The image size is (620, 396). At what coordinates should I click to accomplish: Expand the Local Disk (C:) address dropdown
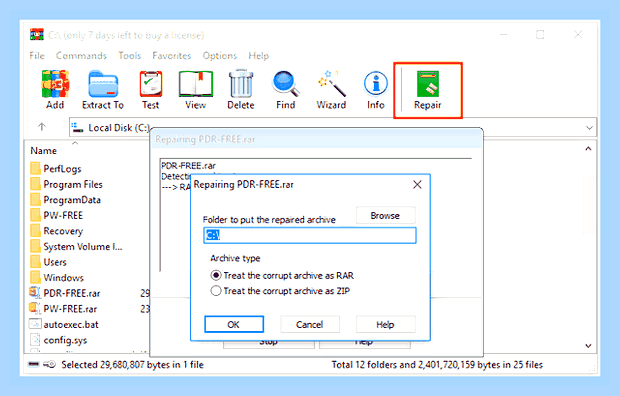pyautogui.click(x=589, y=128)
